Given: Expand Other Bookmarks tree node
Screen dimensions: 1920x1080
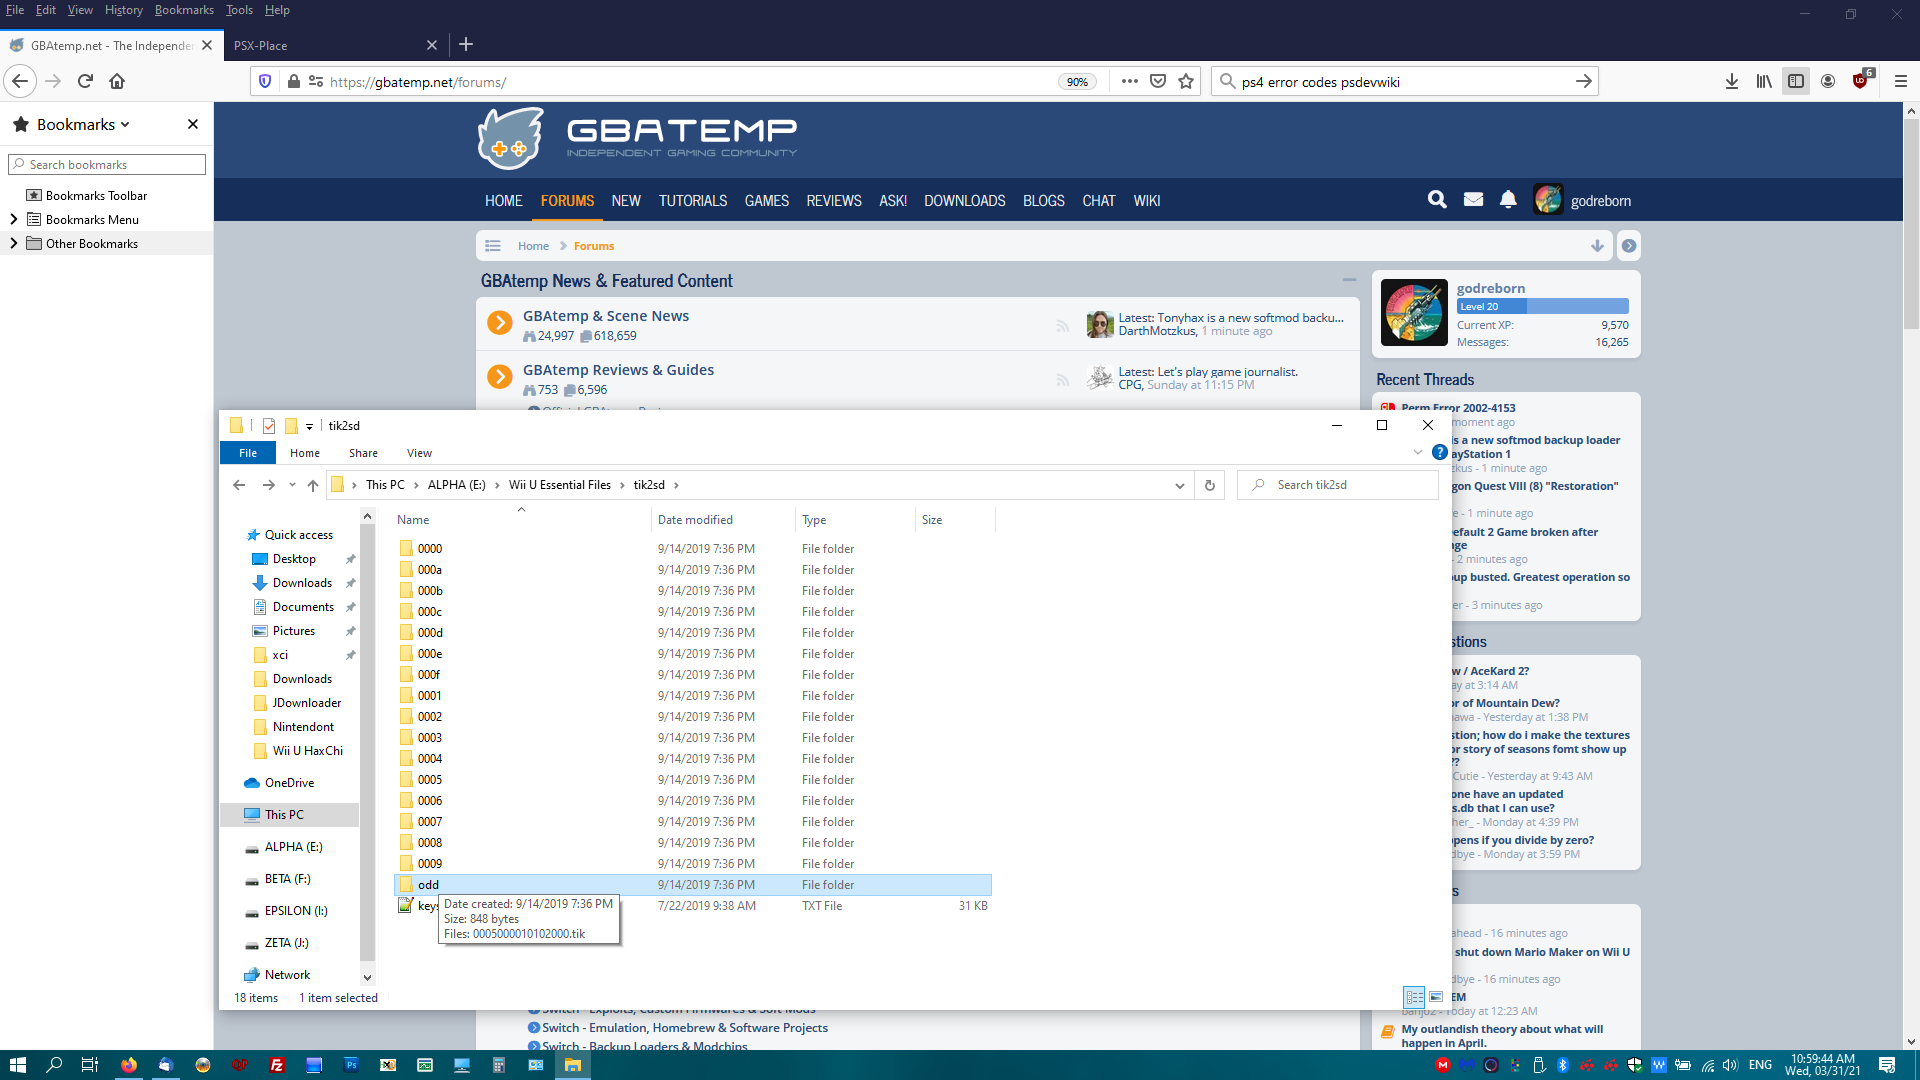Looking at the screenshot, I should [x=13, y=243].
